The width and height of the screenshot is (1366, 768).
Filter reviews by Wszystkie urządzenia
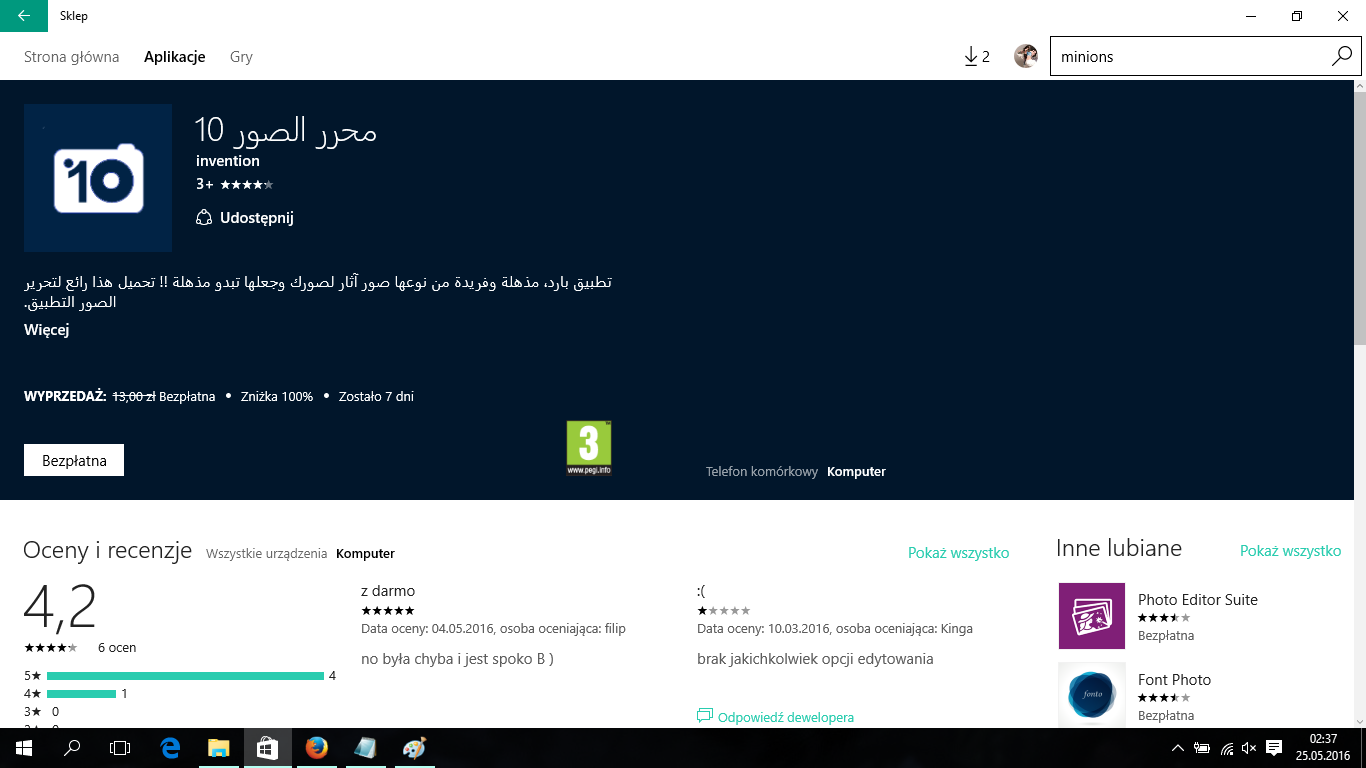pyautogui.click(x=267, y=553)
